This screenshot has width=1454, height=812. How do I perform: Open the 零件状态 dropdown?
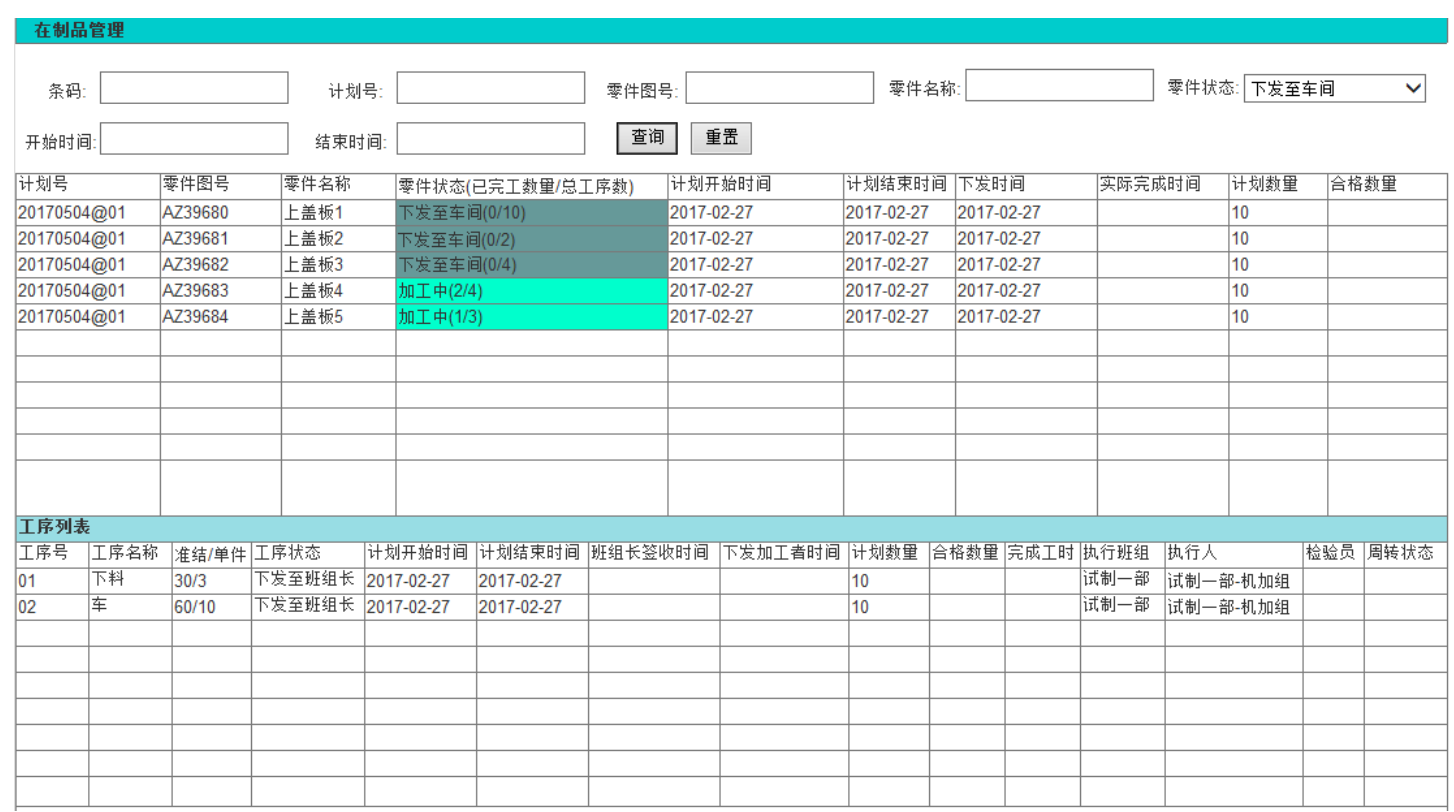(1334, 88)
